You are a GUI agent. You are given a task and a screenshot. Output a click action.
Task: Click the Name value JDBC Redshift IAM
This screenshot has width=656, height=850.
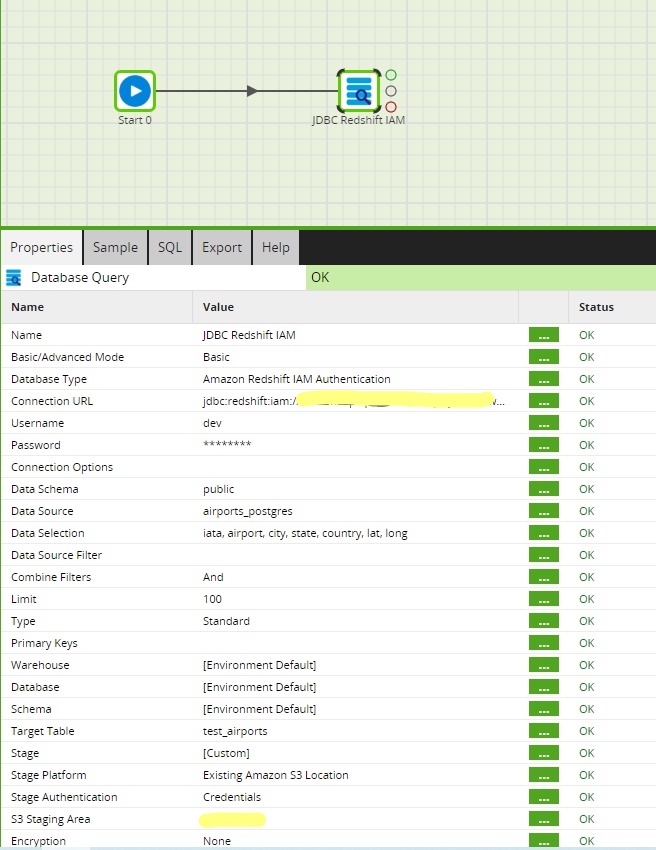(x=248, y=335)
